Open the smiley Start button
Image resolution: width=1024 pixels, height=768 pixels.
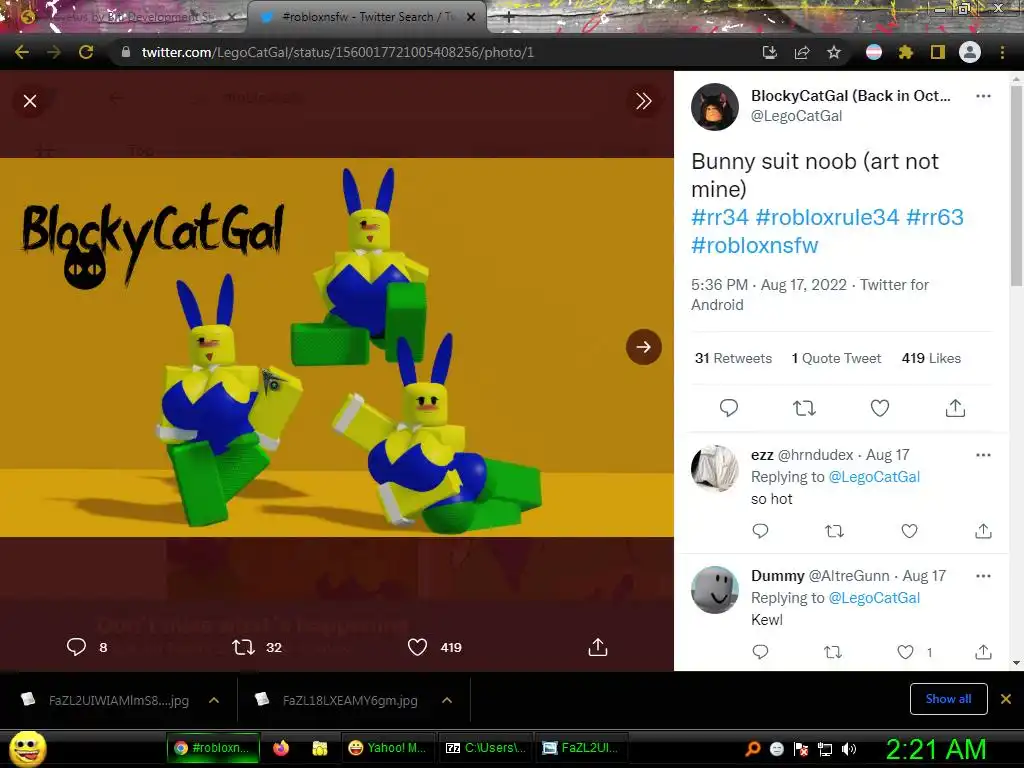coord(28,748)
